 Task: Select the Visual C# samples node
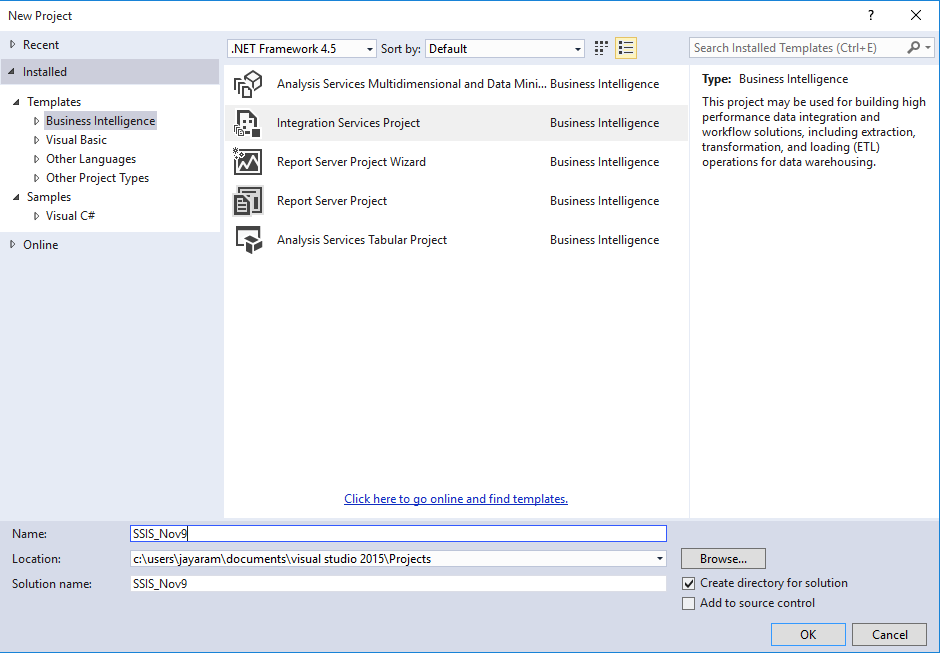70,215
